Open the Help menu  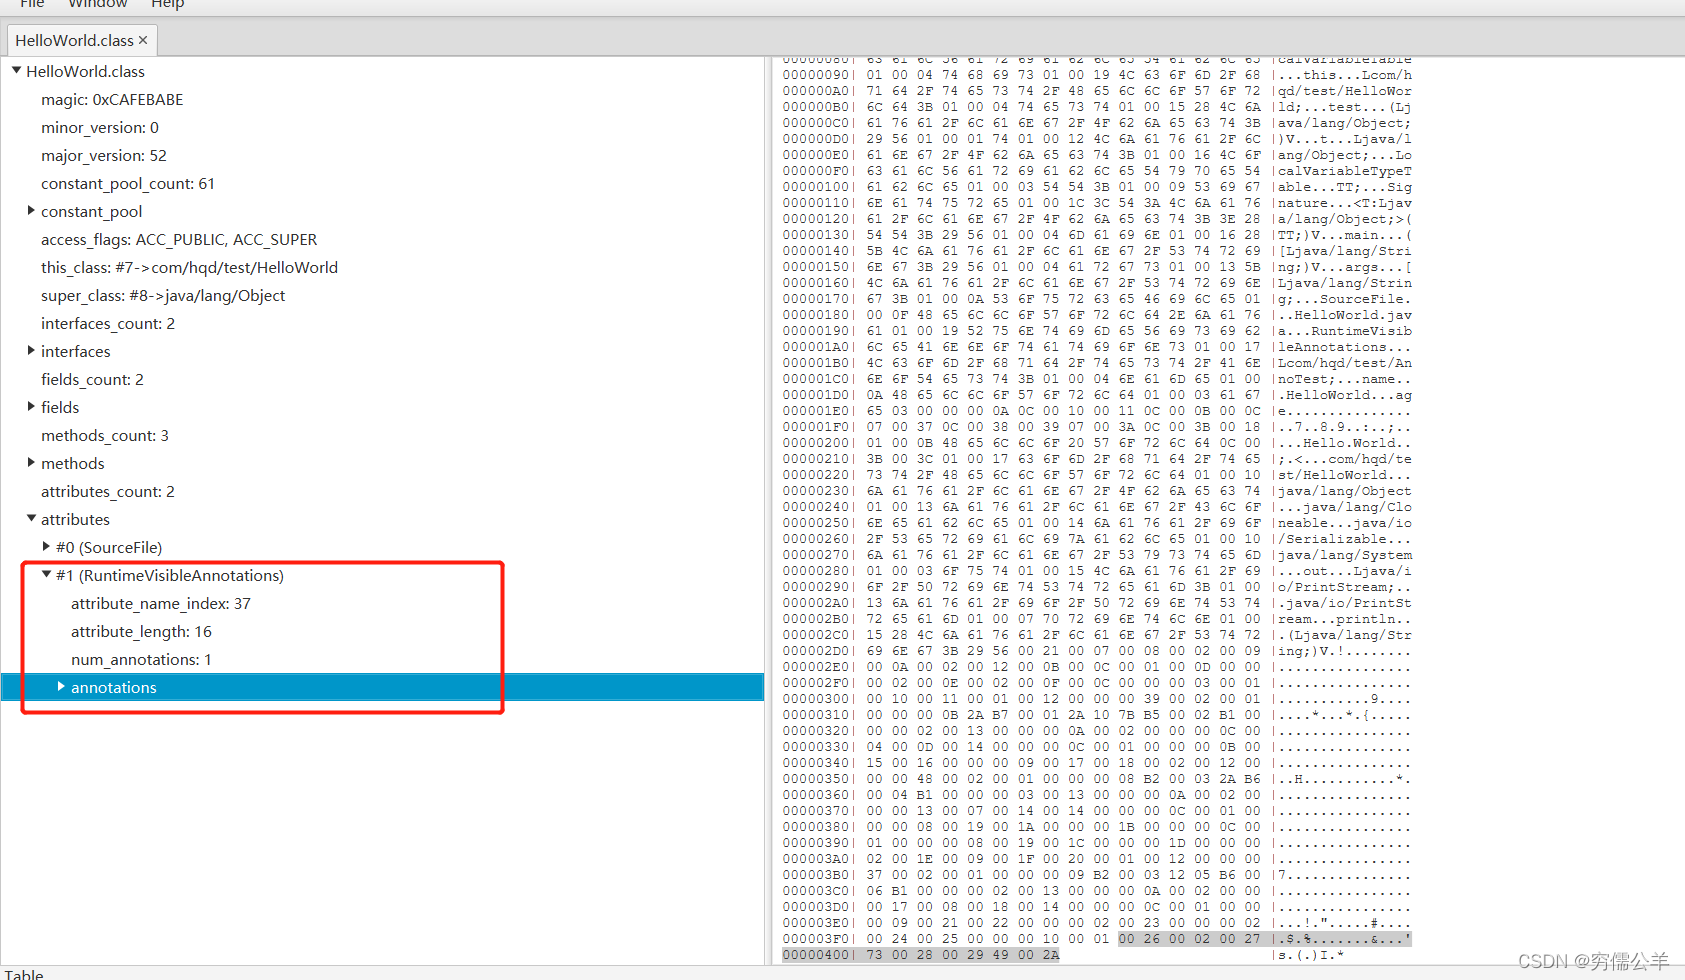click(168, 4)
